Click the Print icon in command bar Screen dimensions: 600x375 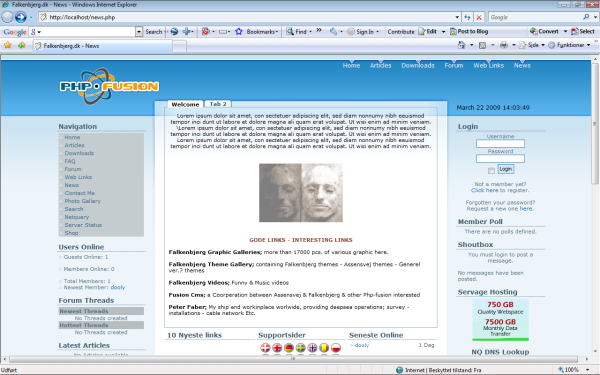pyautogui.click(x=504, y=45)
